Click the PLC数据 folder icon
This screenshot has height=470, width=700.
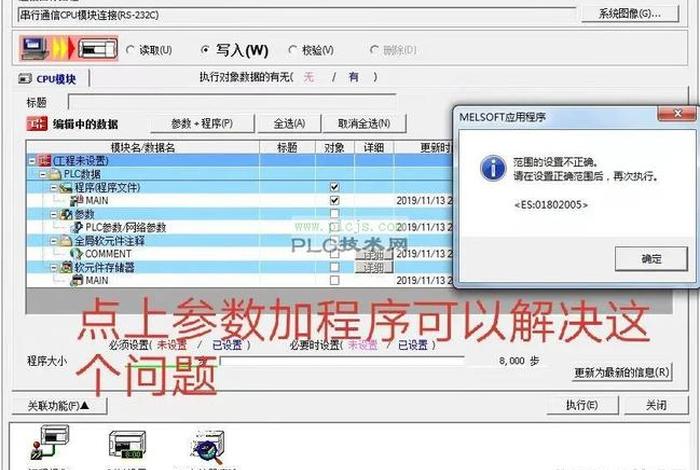coord(55,174)
